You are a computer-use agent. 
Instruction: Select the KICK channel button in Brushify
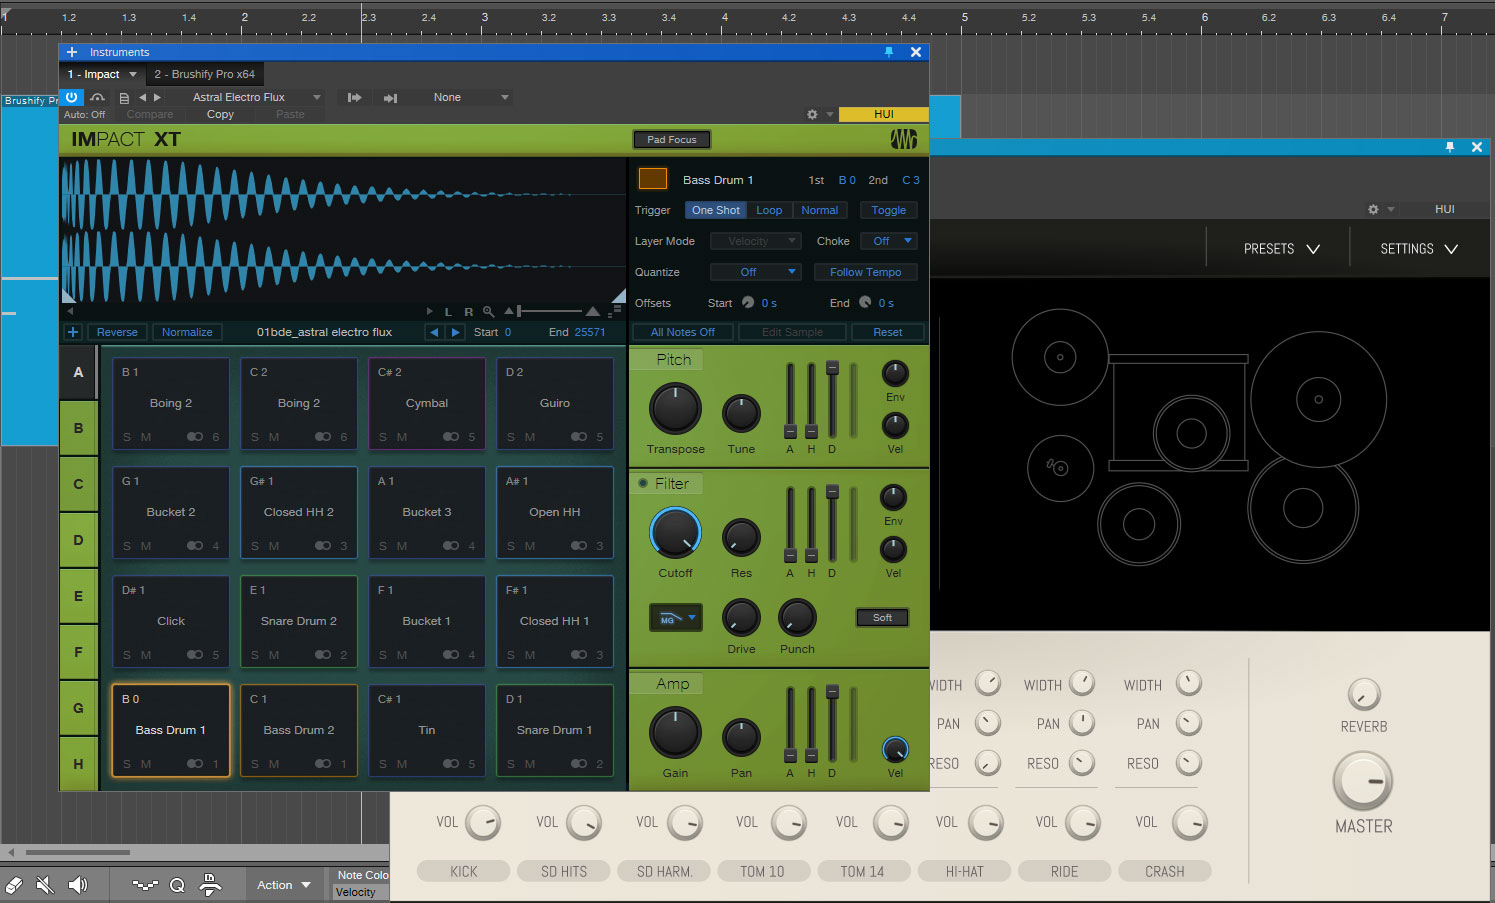463,871
